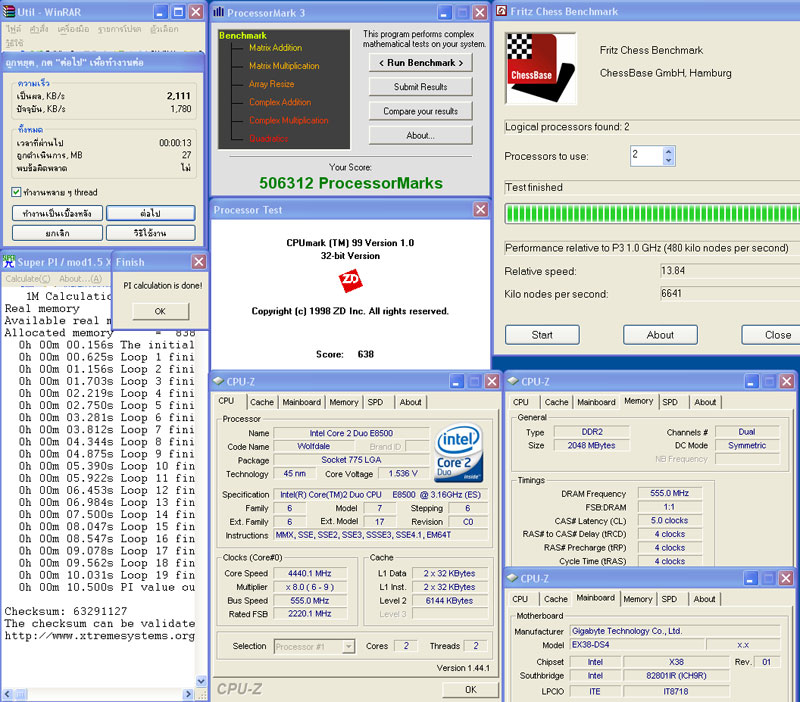Open Calculate menu in Super PI
This screenshot has height=702, width=800.
(28, 279)
